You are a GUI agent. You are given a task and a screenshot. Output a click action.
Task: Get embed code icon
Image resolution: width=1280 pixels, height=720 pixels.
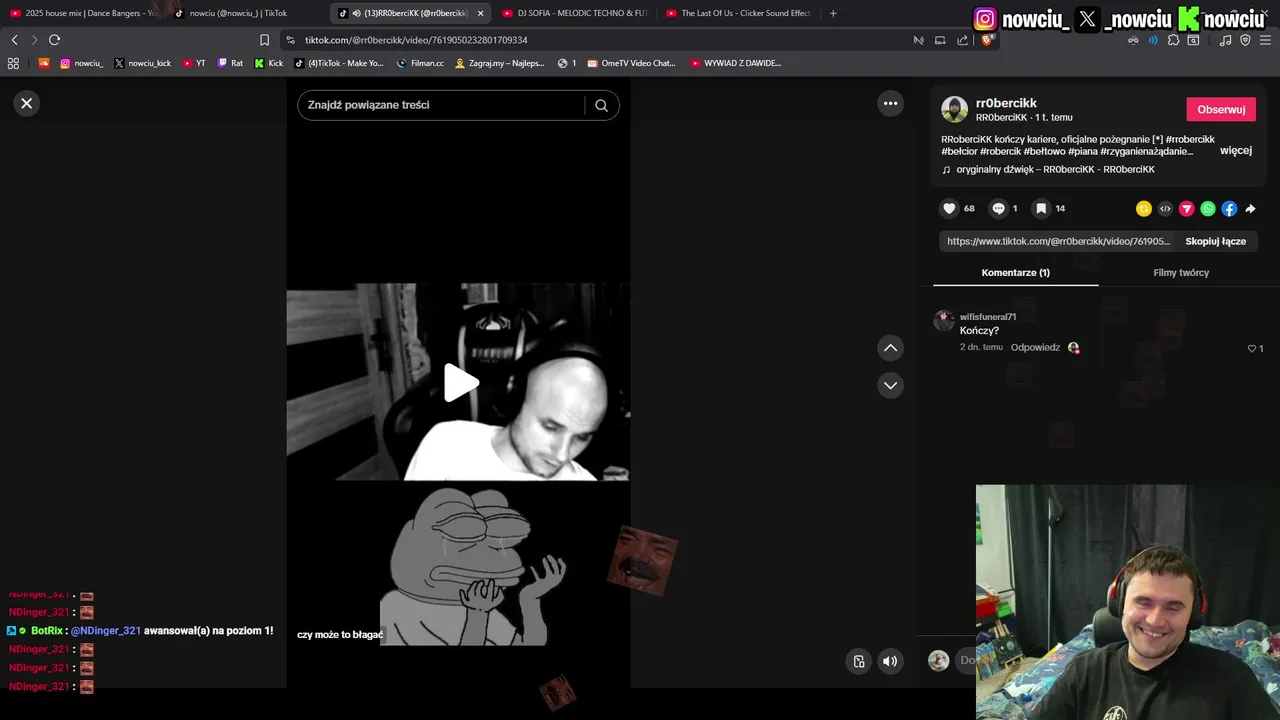pyautogui.click(x=1165, y=209)
